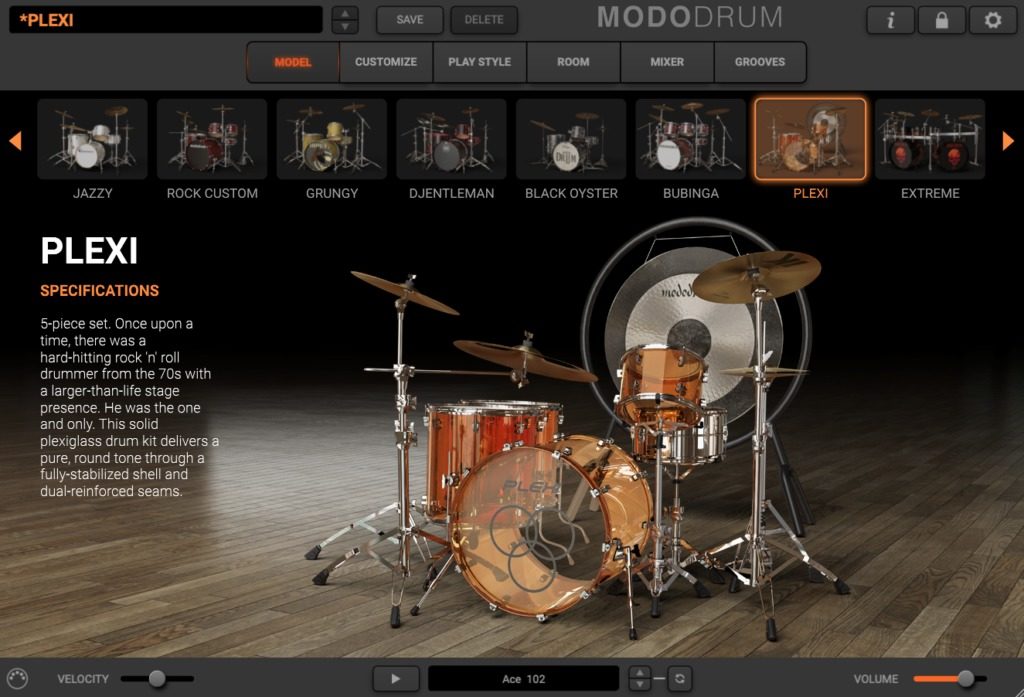Select the Black Oyster drum kit thumbnail
This screenshot has width=1024, height=697.
click(571, 138)
